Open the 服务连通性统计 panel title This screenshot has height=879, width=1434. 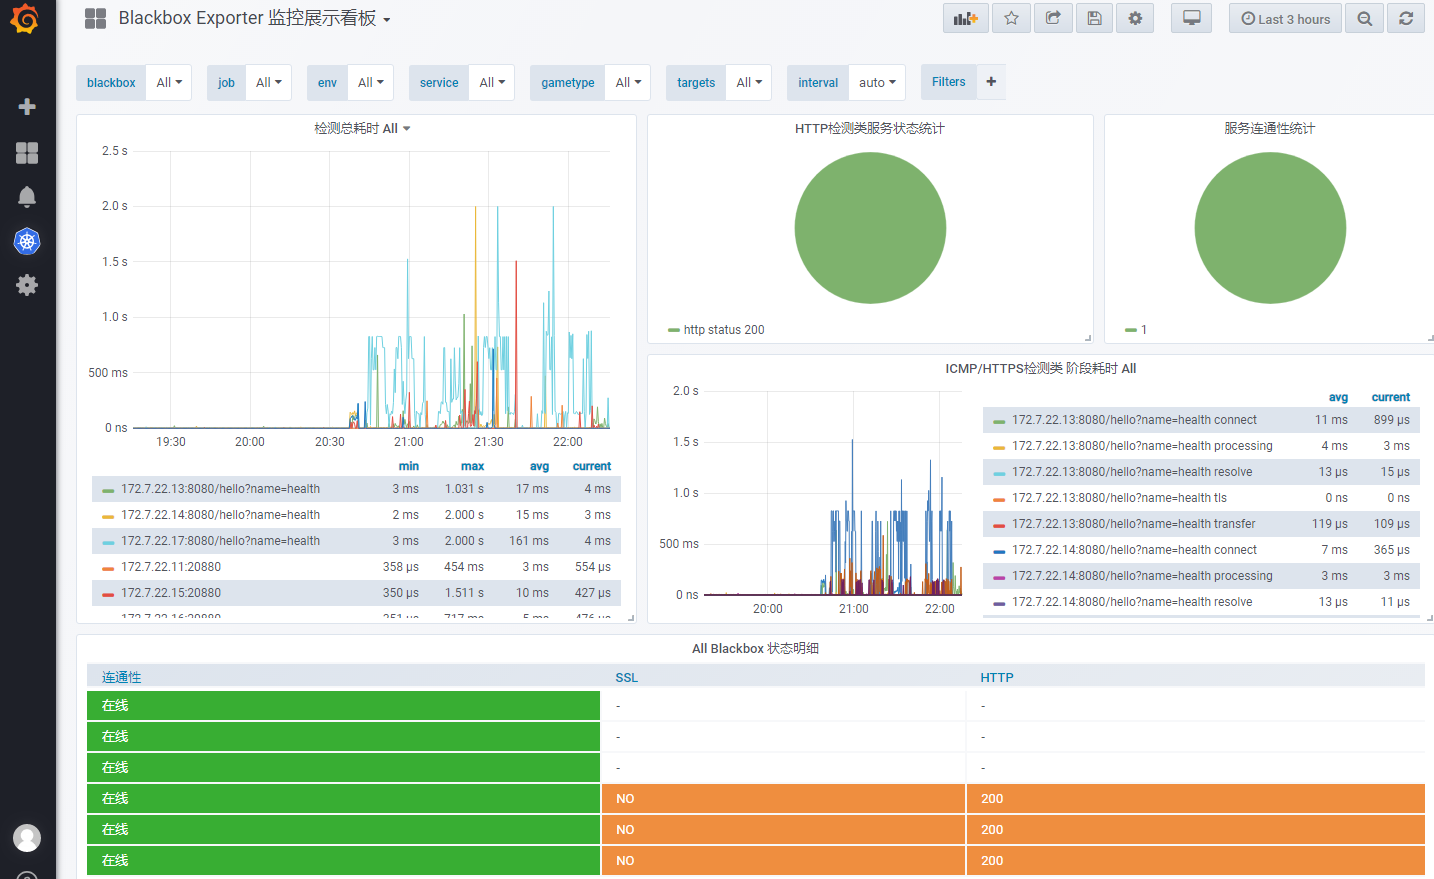[x=1269, y=128]
